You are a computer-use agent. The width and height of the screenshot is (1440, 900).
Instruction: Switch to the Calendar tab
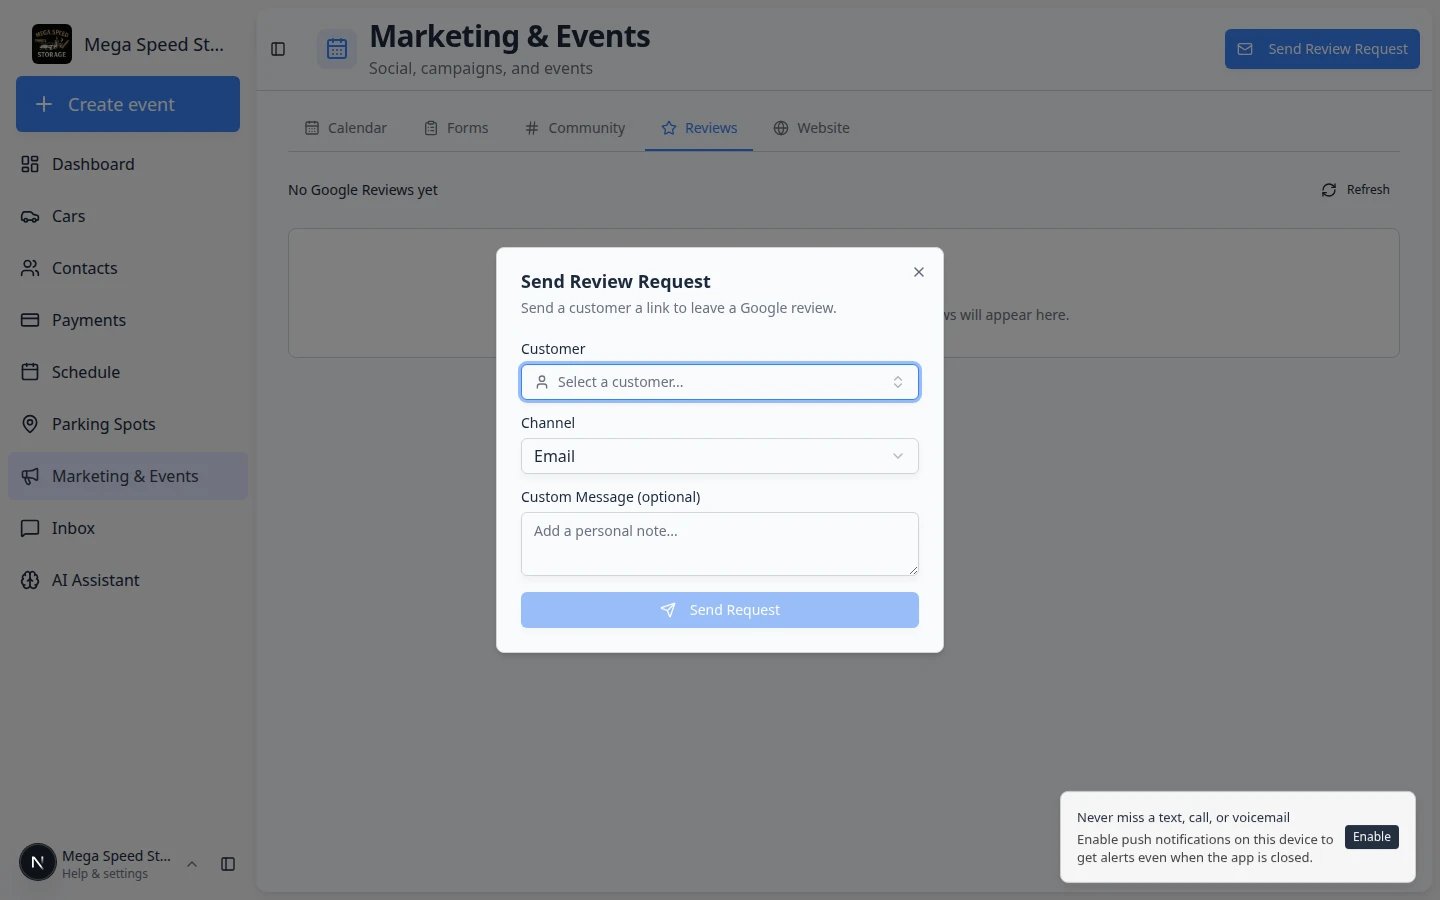point(345,128)
